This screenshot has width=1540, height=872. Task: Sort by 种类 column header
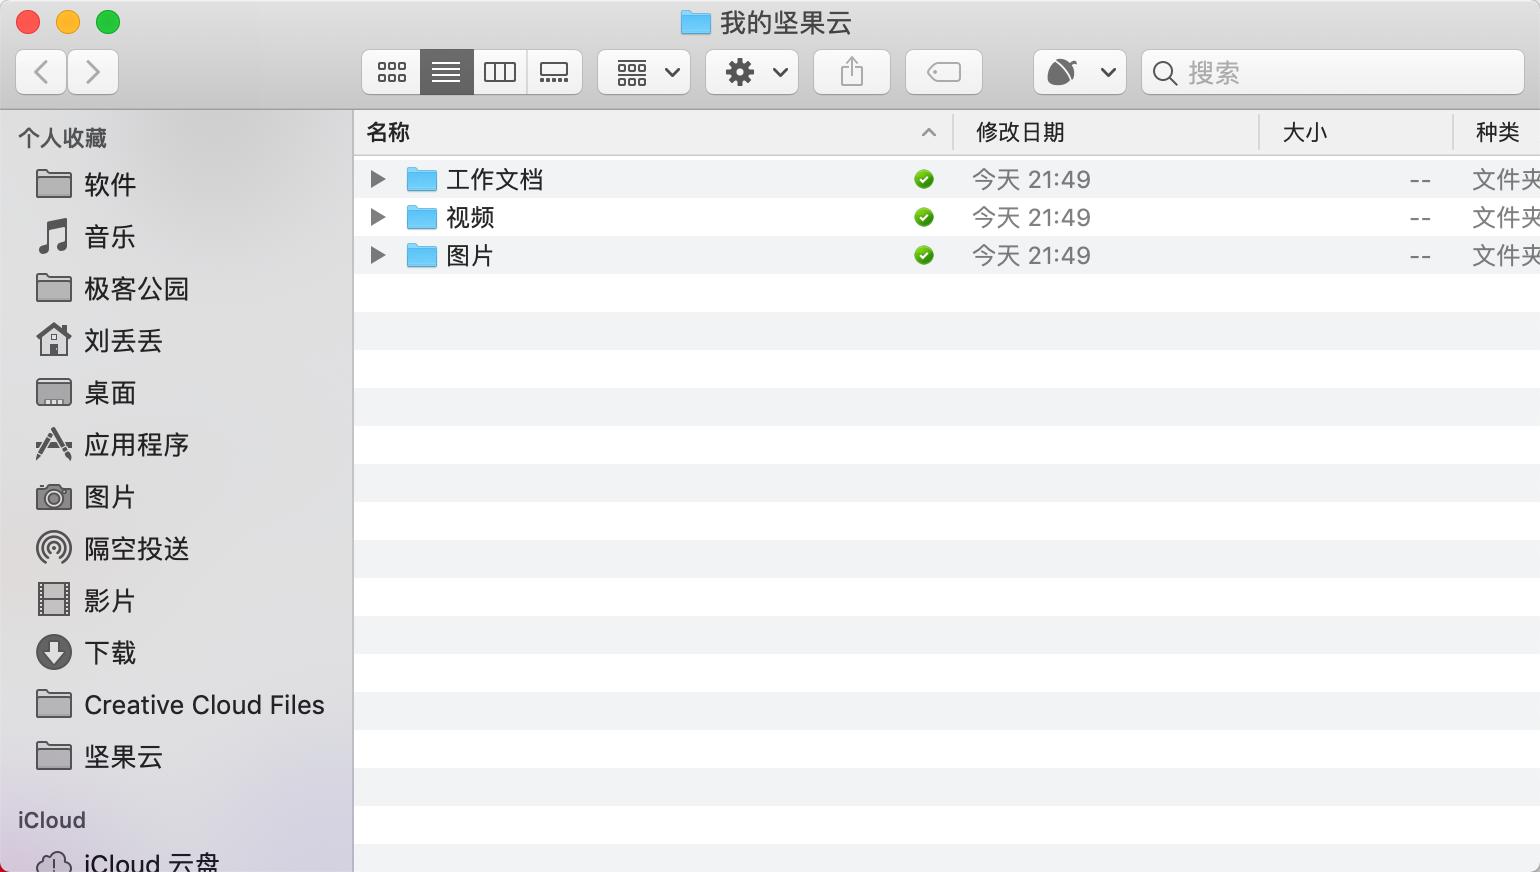point(1498,132)
